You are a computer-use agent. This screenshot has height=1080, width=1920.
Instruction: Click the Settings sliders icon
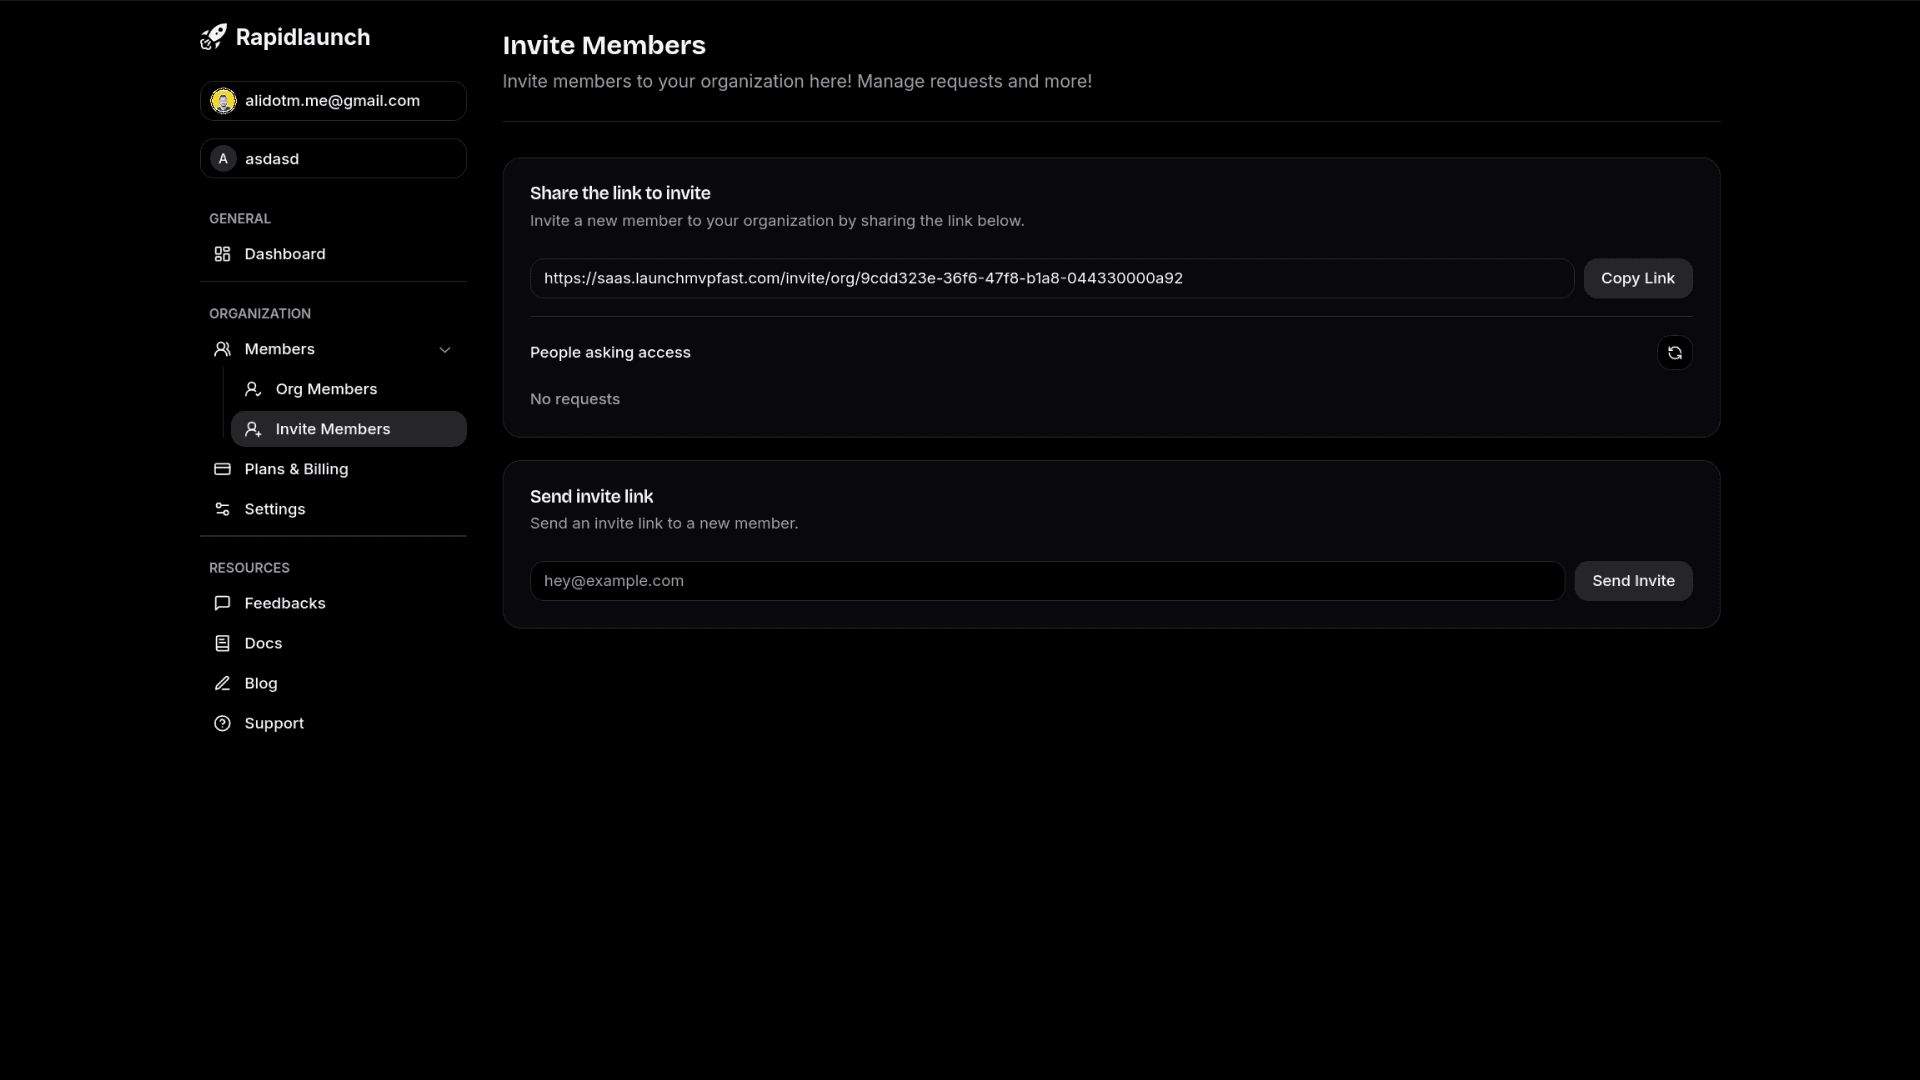(x=222, y=509)
